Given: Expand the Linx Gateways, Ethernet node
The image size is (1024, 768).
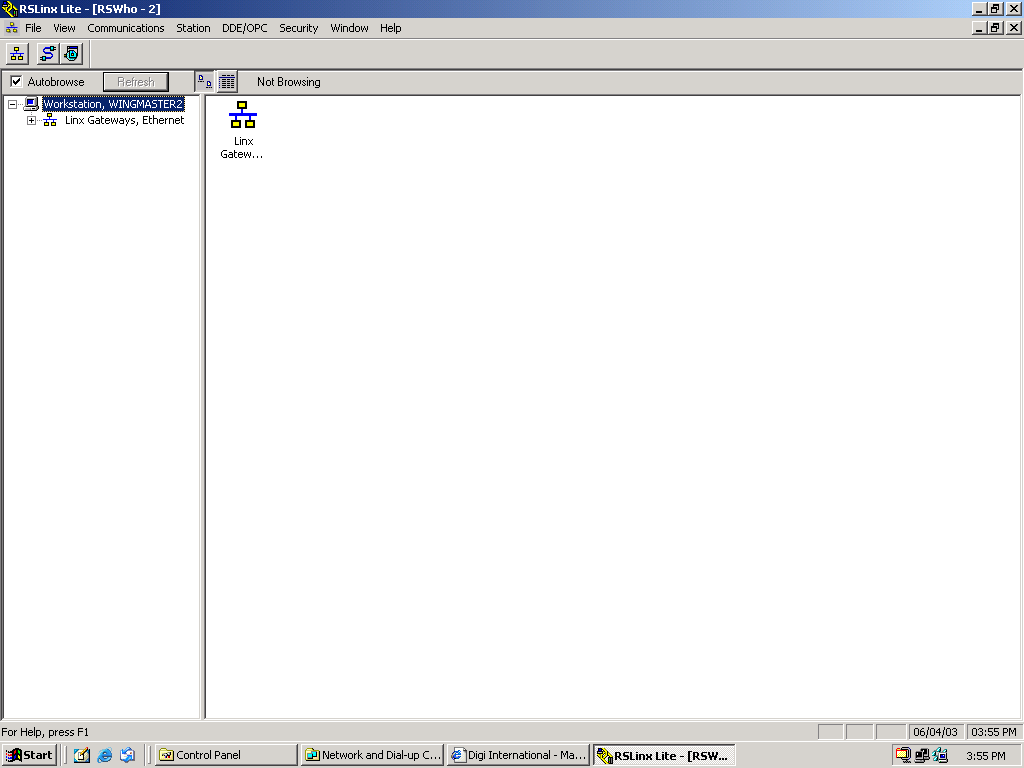Looking at the screenshot, I should tap(32, 120).
